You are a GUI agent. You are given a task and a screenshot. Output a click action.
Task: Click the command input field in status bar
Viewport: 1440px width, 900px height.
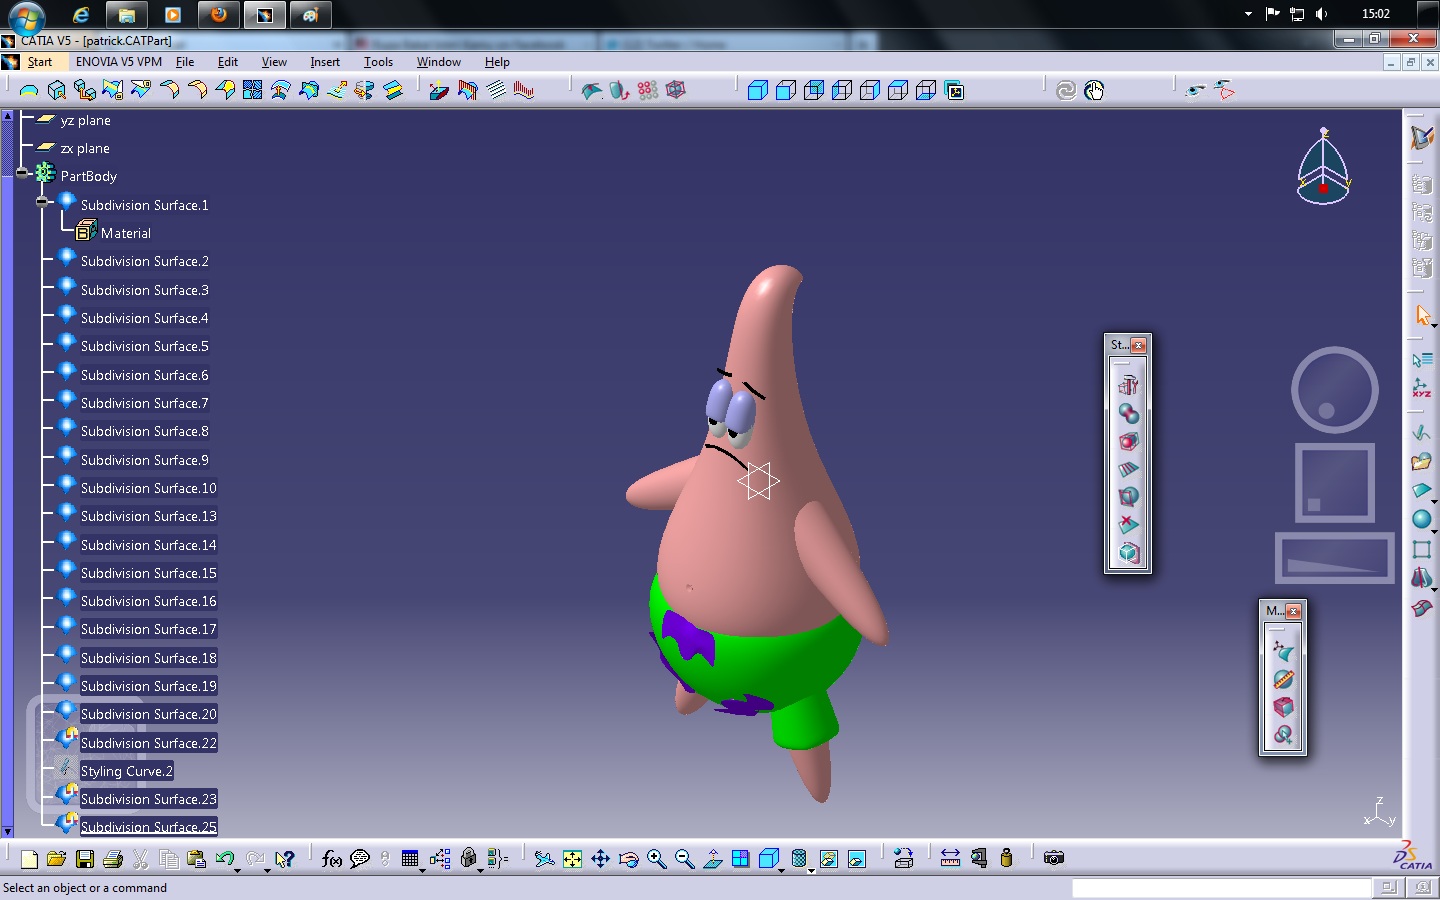pyautogui.click(x=1221, y=888)
